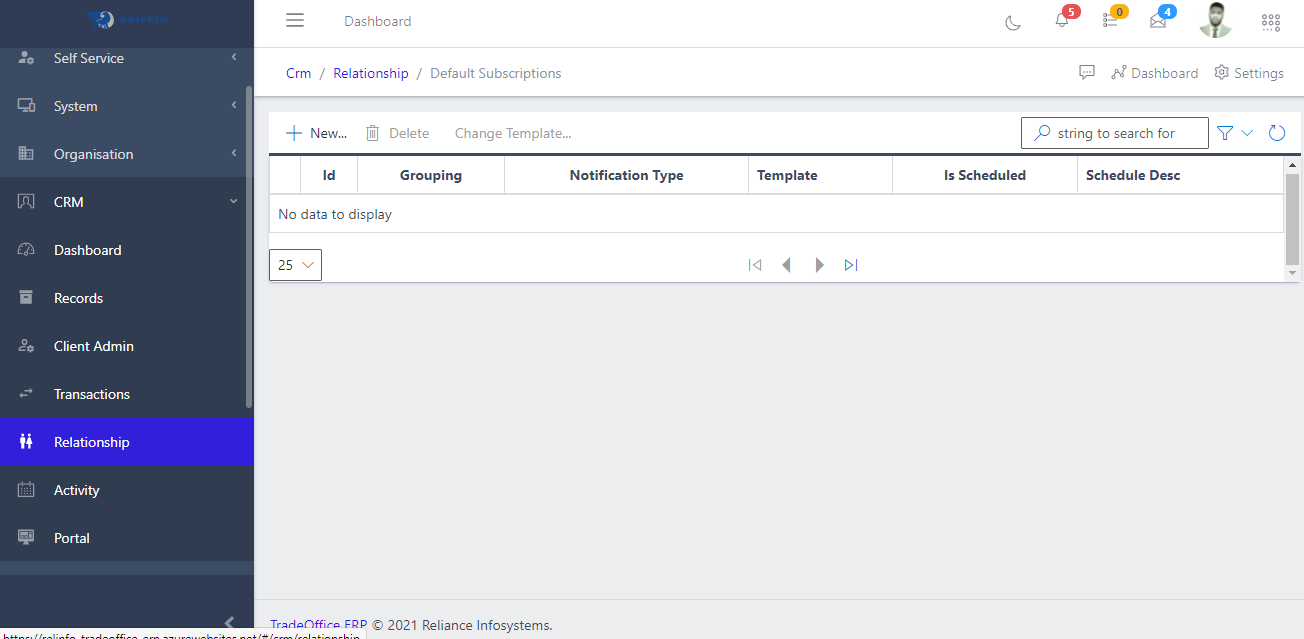1304x639 pixels.
Task: Open the notifications bell showing 5 alerts
Action: click(x=1062, y=21)
